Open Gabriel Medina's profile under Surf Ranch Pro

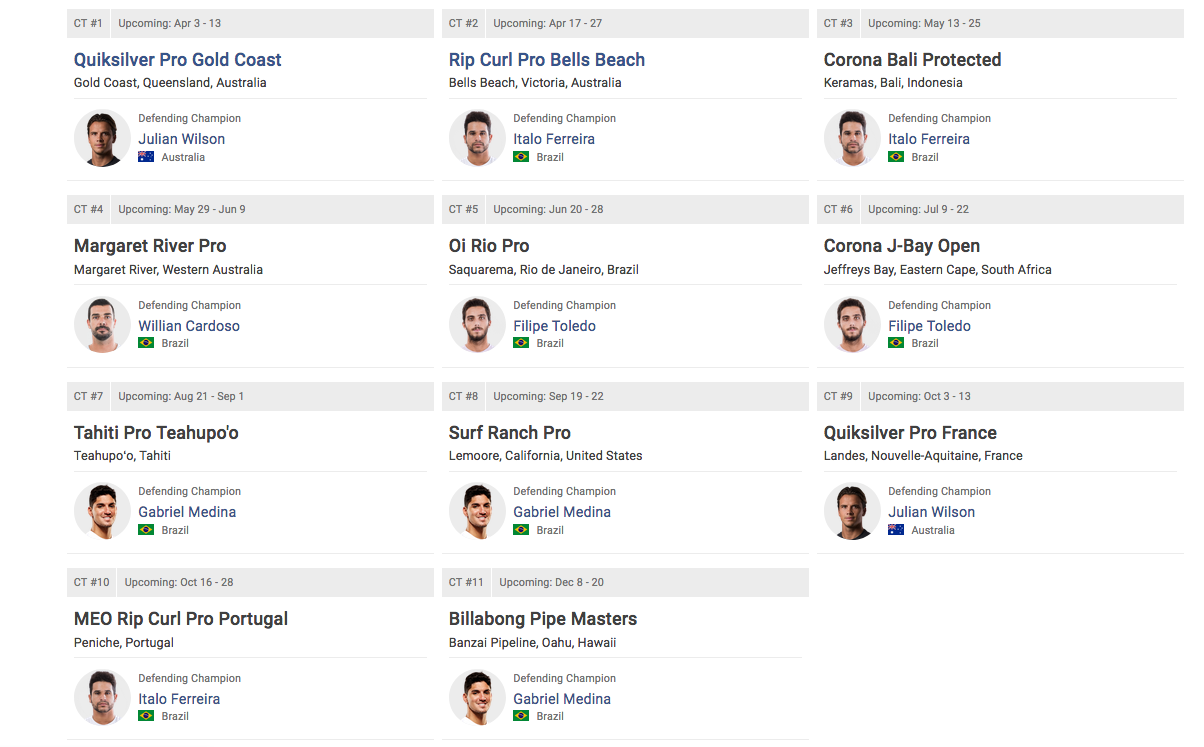tap(562, 512)
